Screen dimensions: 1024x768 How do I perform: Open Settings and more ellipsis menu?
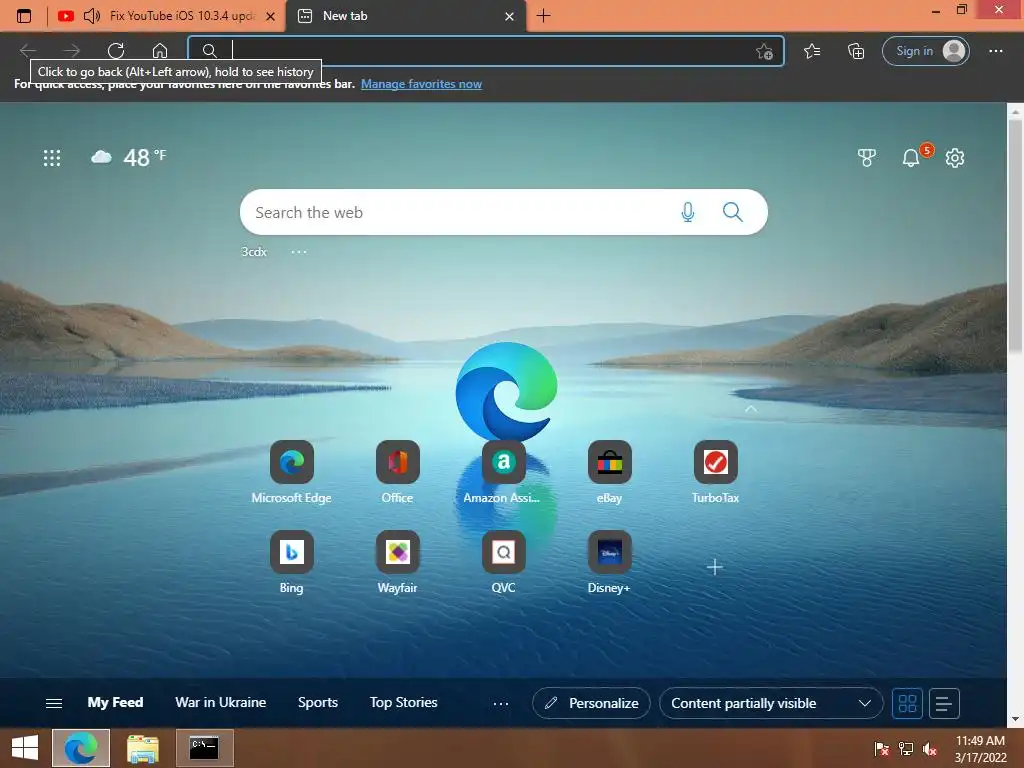point(995,50)
